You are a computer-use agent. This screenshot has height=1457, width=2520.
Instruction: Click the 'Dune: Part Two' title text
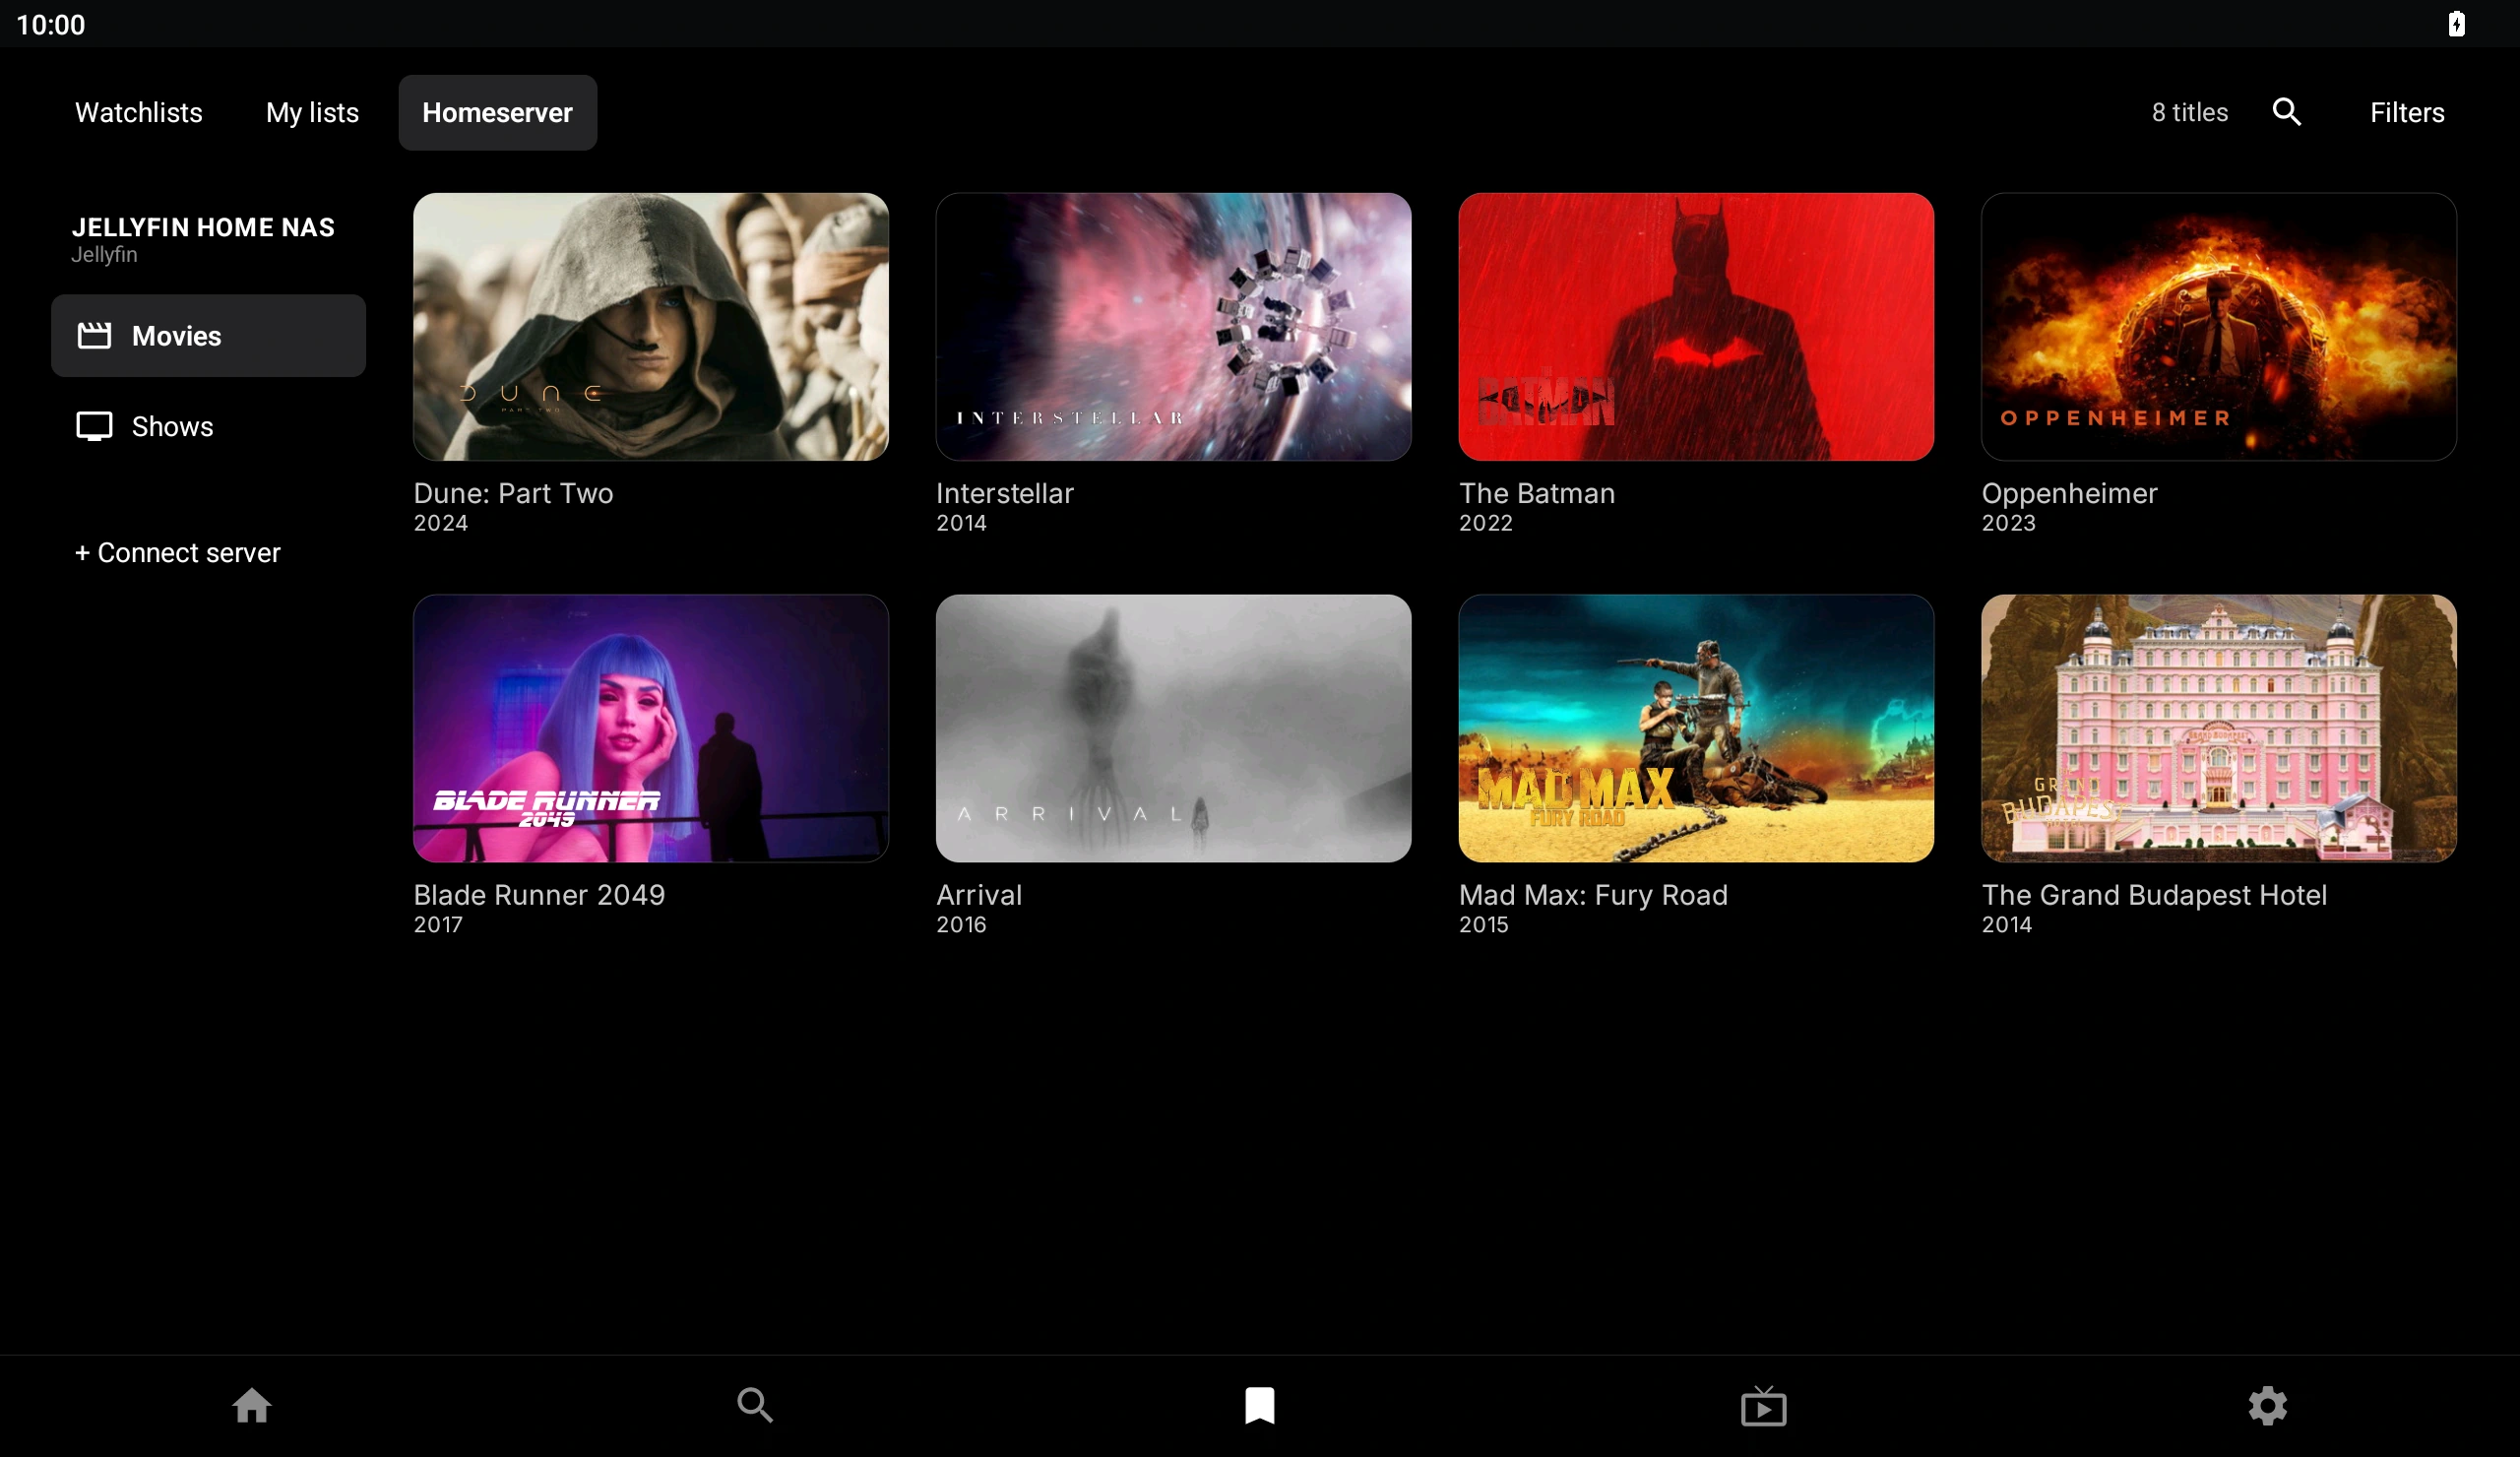513,493
